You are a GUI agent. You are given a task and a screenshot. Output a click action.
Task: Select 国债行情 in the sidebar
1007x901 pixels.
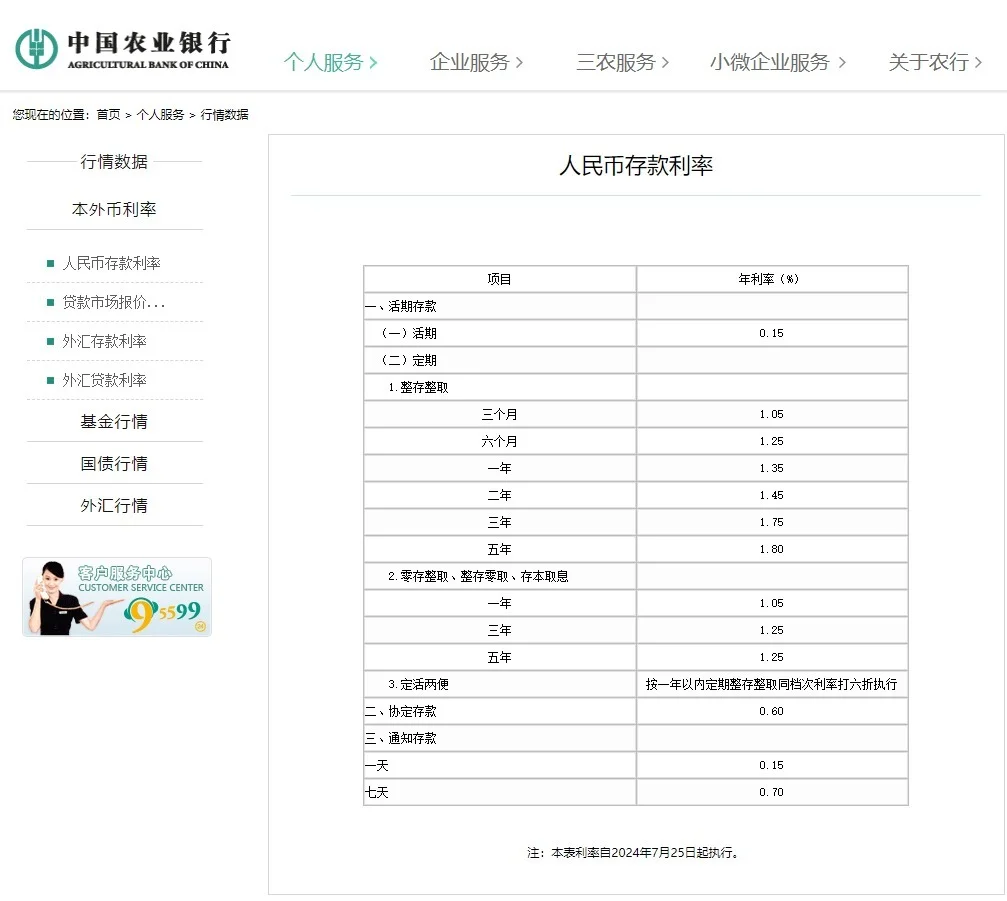(x=114, y=464)
